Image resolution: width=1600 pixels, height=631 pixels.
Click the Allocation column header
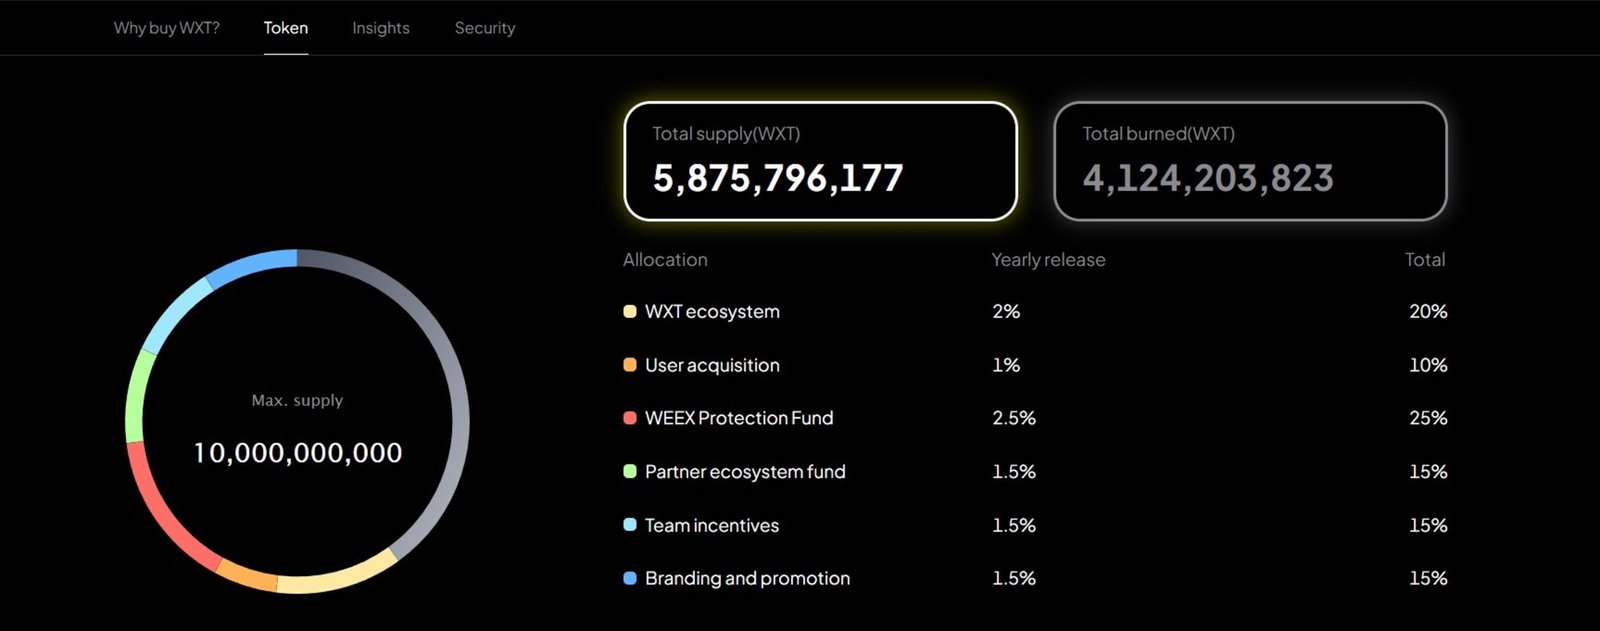coord(664,259)
